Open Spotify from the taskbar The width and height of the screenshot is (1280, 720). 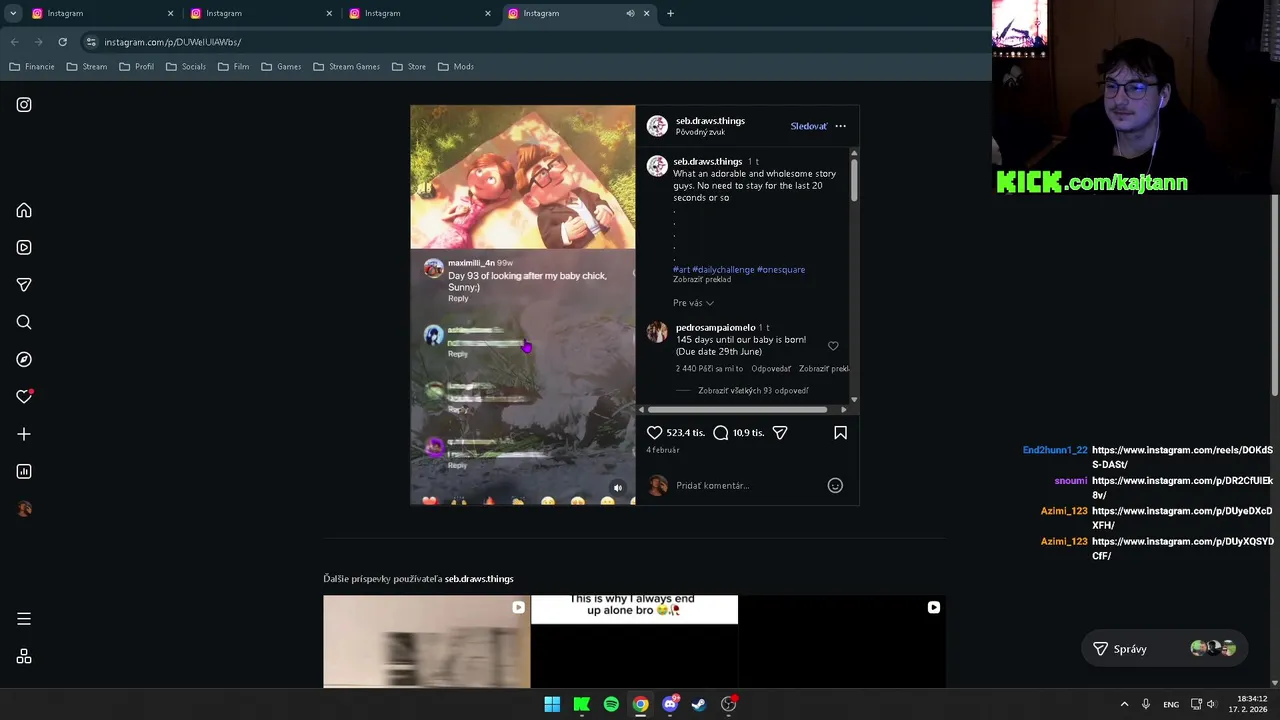[611, 705]
